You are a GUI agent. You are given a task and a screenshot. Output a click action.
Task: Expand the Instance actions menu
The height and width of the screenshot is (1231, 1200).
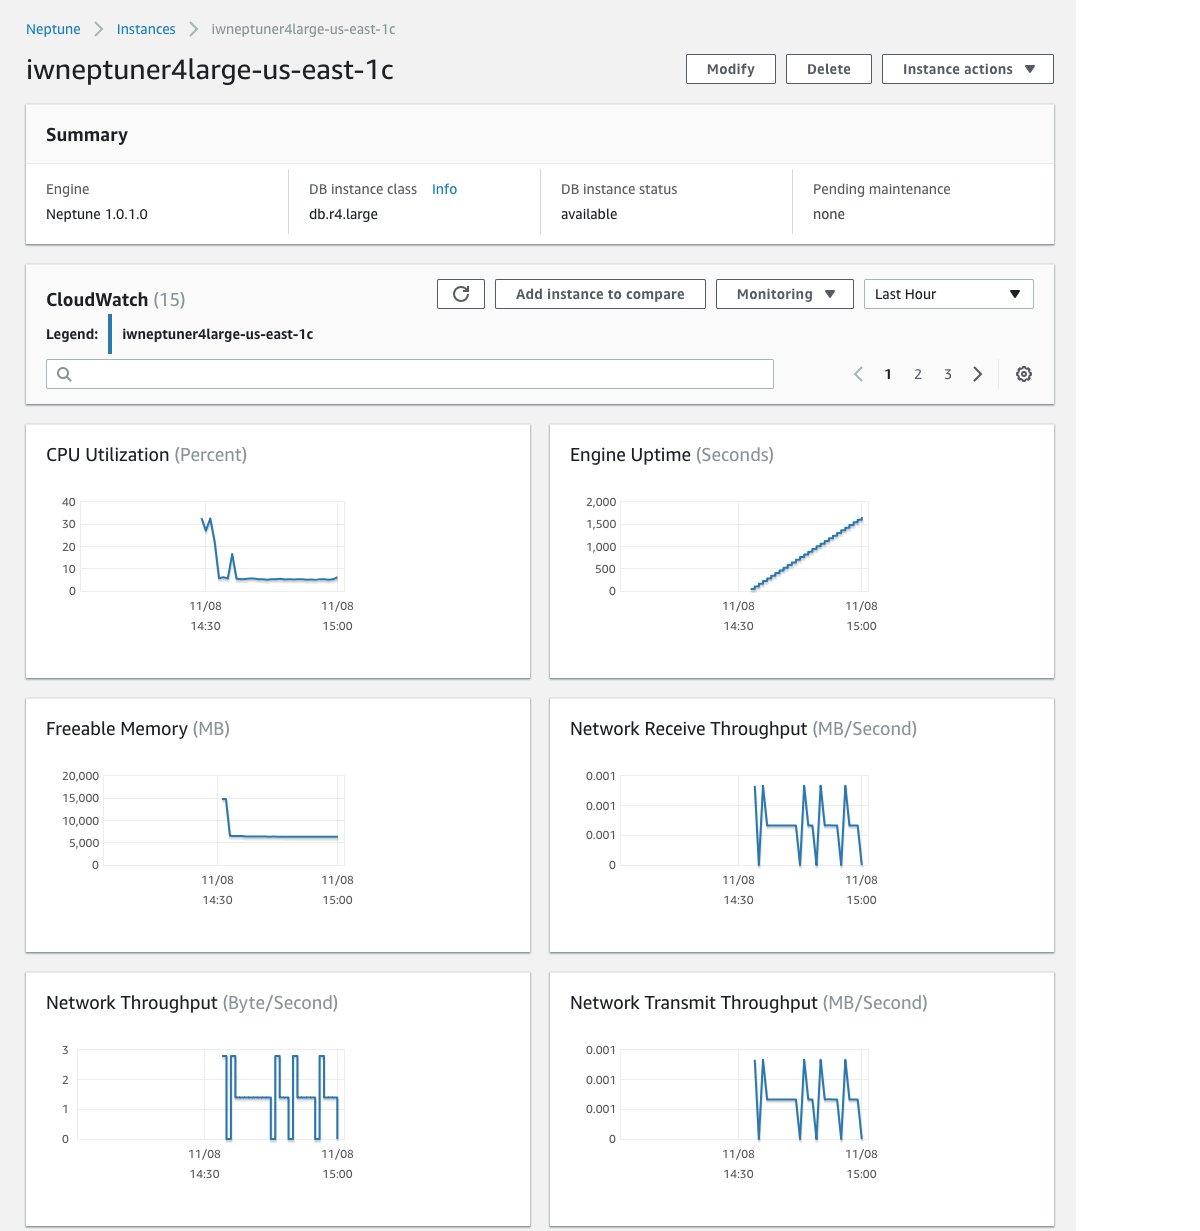pos(966,68)
